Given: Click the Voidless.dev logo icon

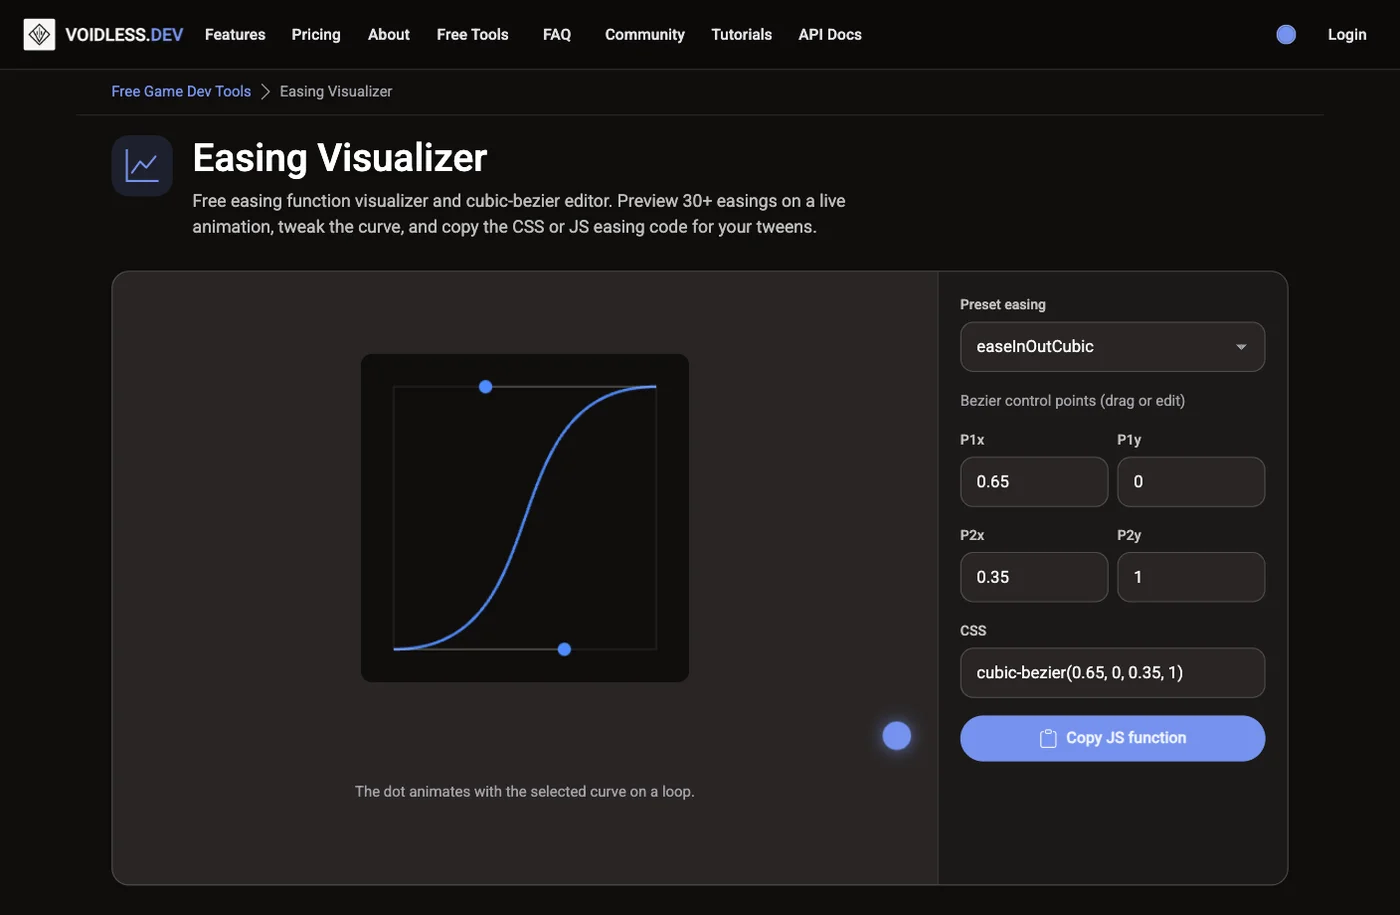Looking at the screenshot, I should 39,34.
